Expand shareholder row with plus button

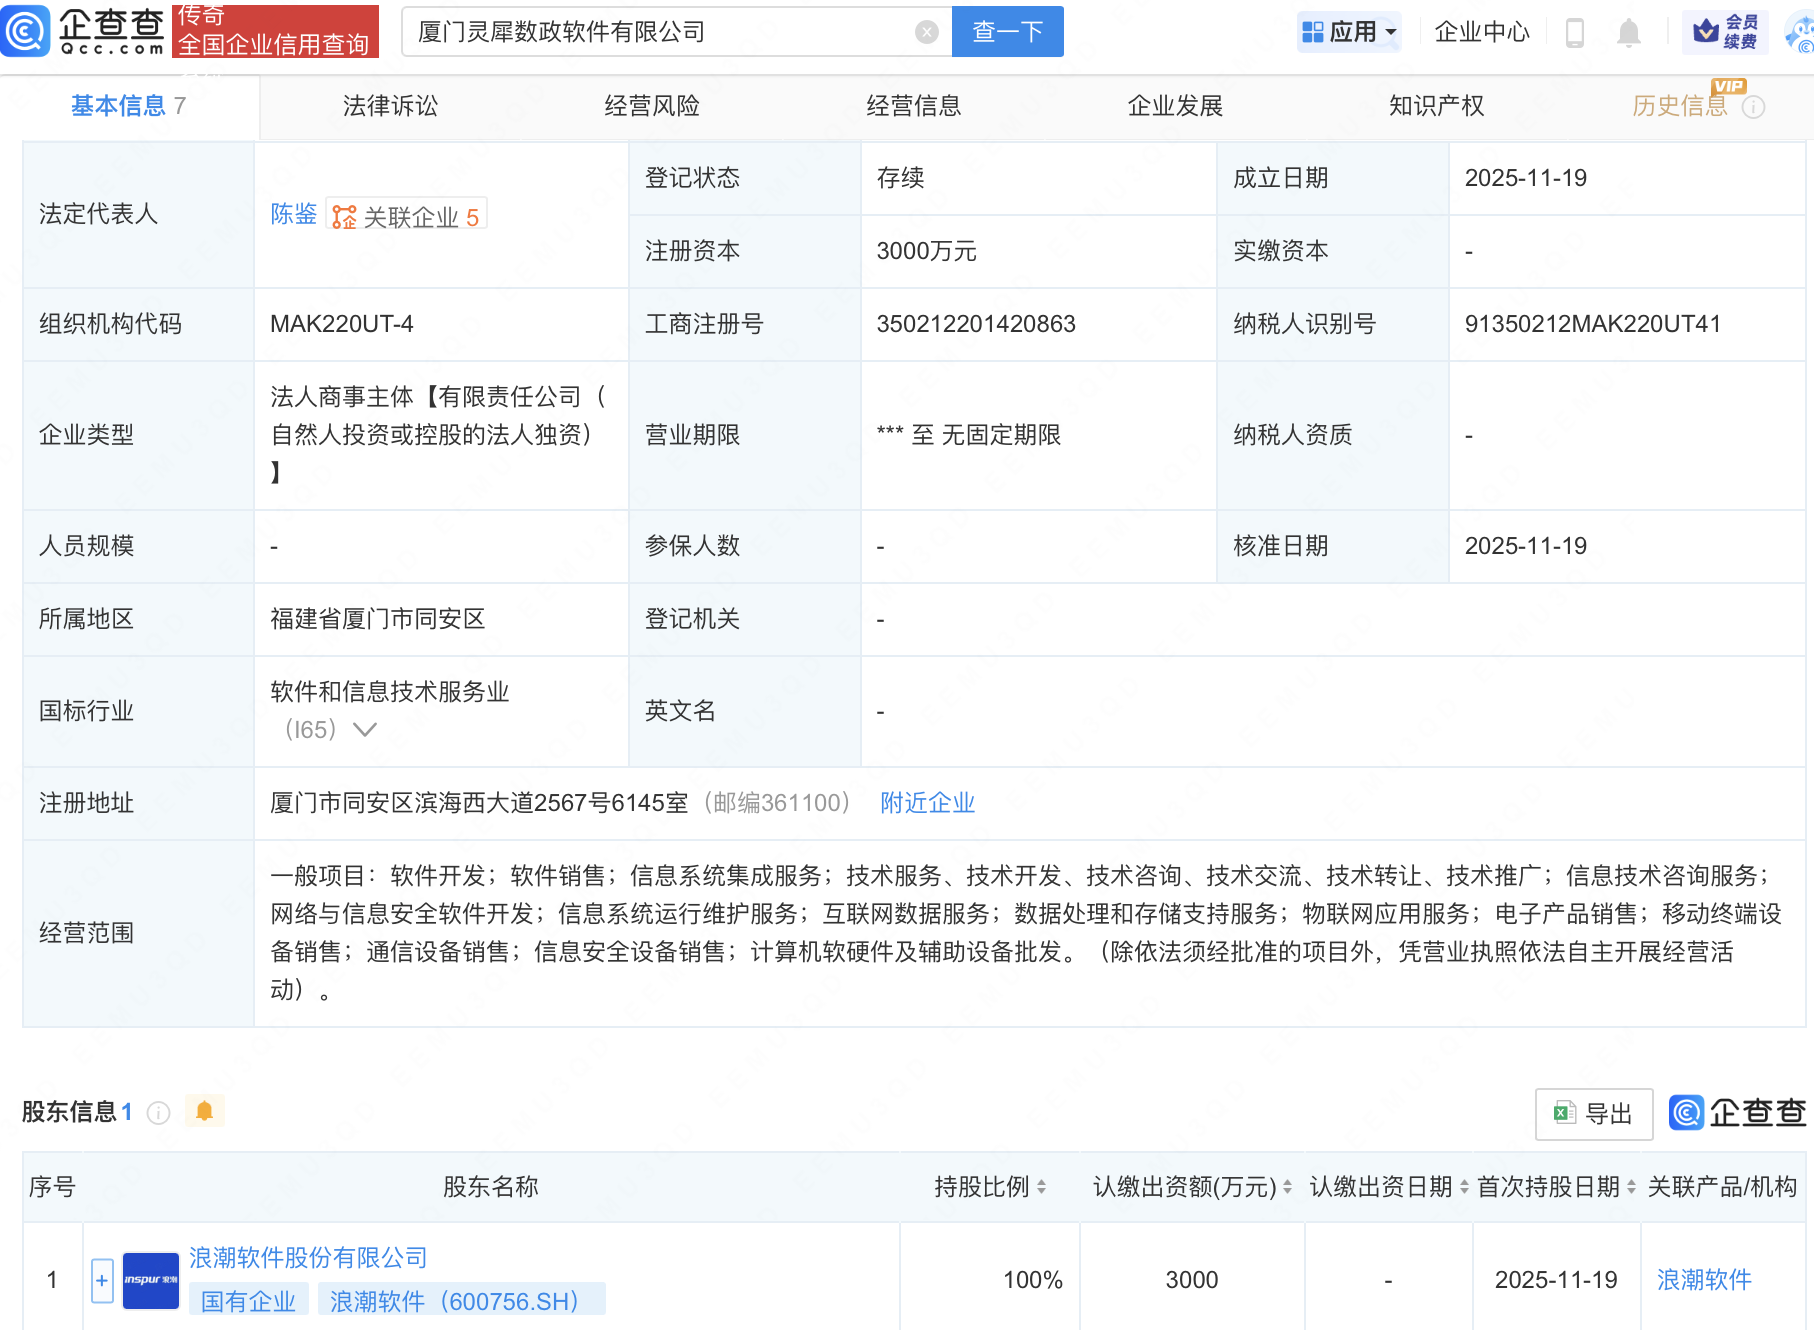pyautogui.click(x=102, y=1280)
